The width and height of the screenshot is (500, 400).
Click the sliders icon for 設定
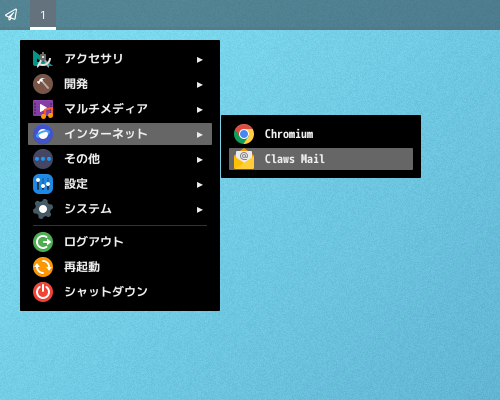point(43,184)
